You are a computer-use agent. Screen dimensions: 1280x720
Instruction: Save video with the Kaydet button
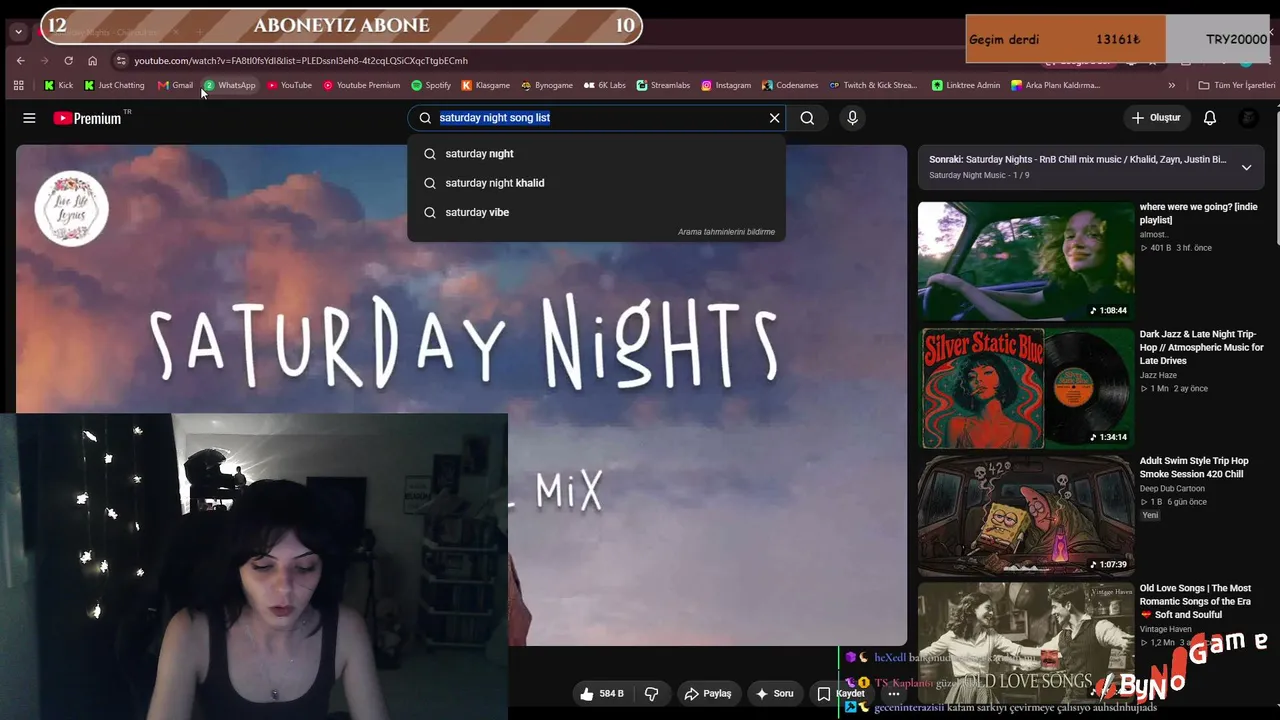841,694
